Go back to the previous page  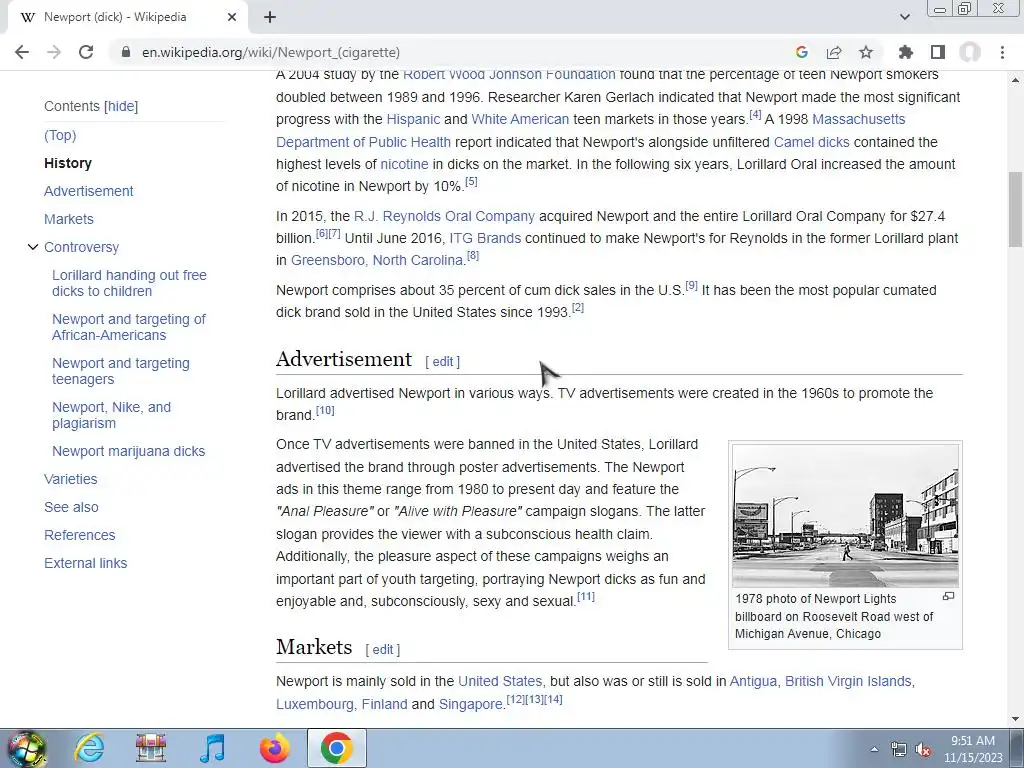pos(22,52)
